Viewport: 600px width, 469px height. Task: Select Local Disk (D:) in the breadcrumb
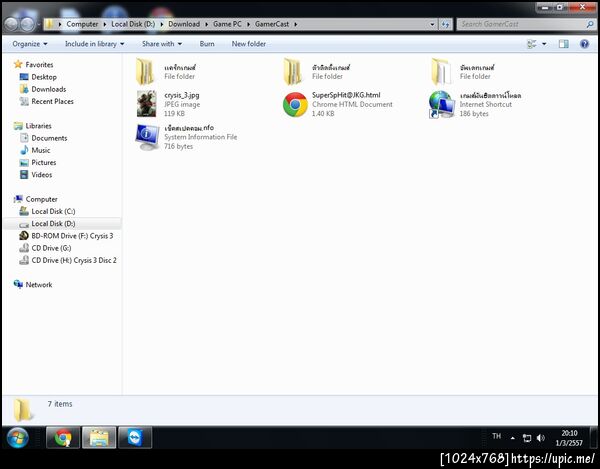tap(133, 24)
